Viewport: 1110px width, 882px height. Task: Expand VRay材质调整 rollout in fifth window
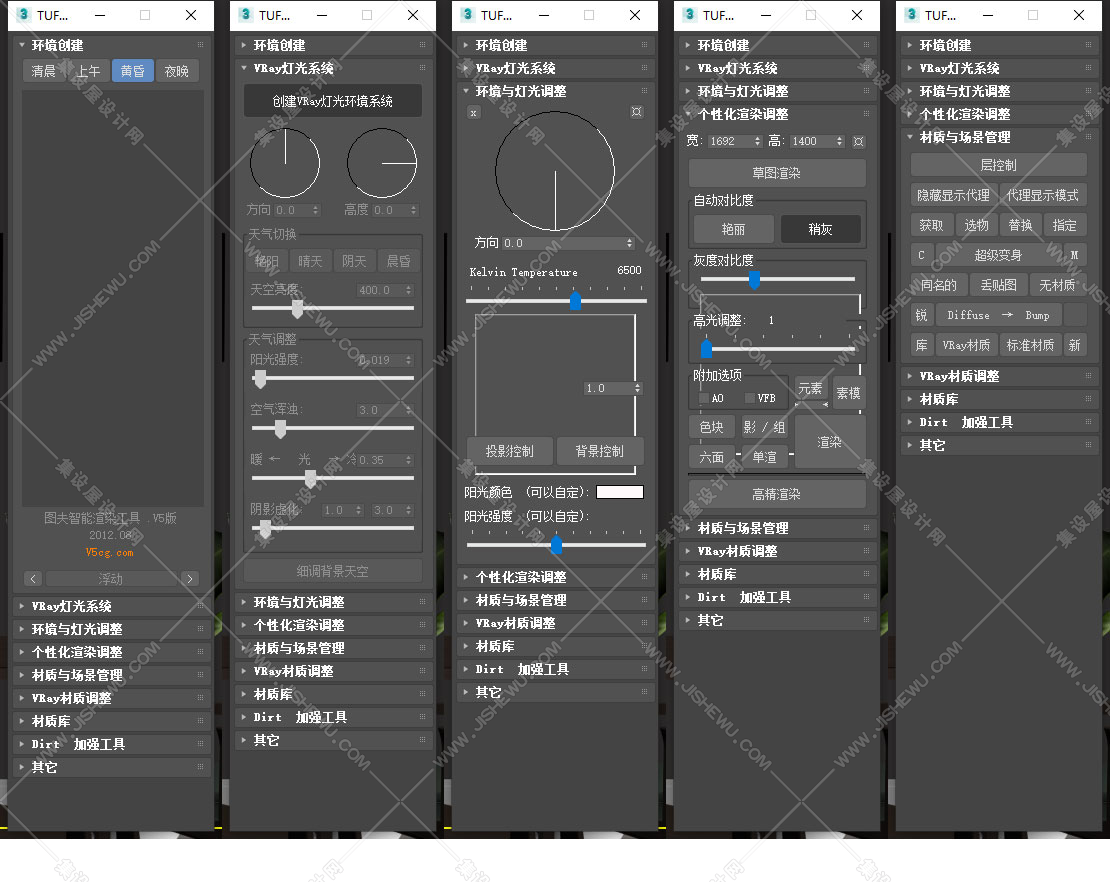pyautogui.click(x=998, y=377)
